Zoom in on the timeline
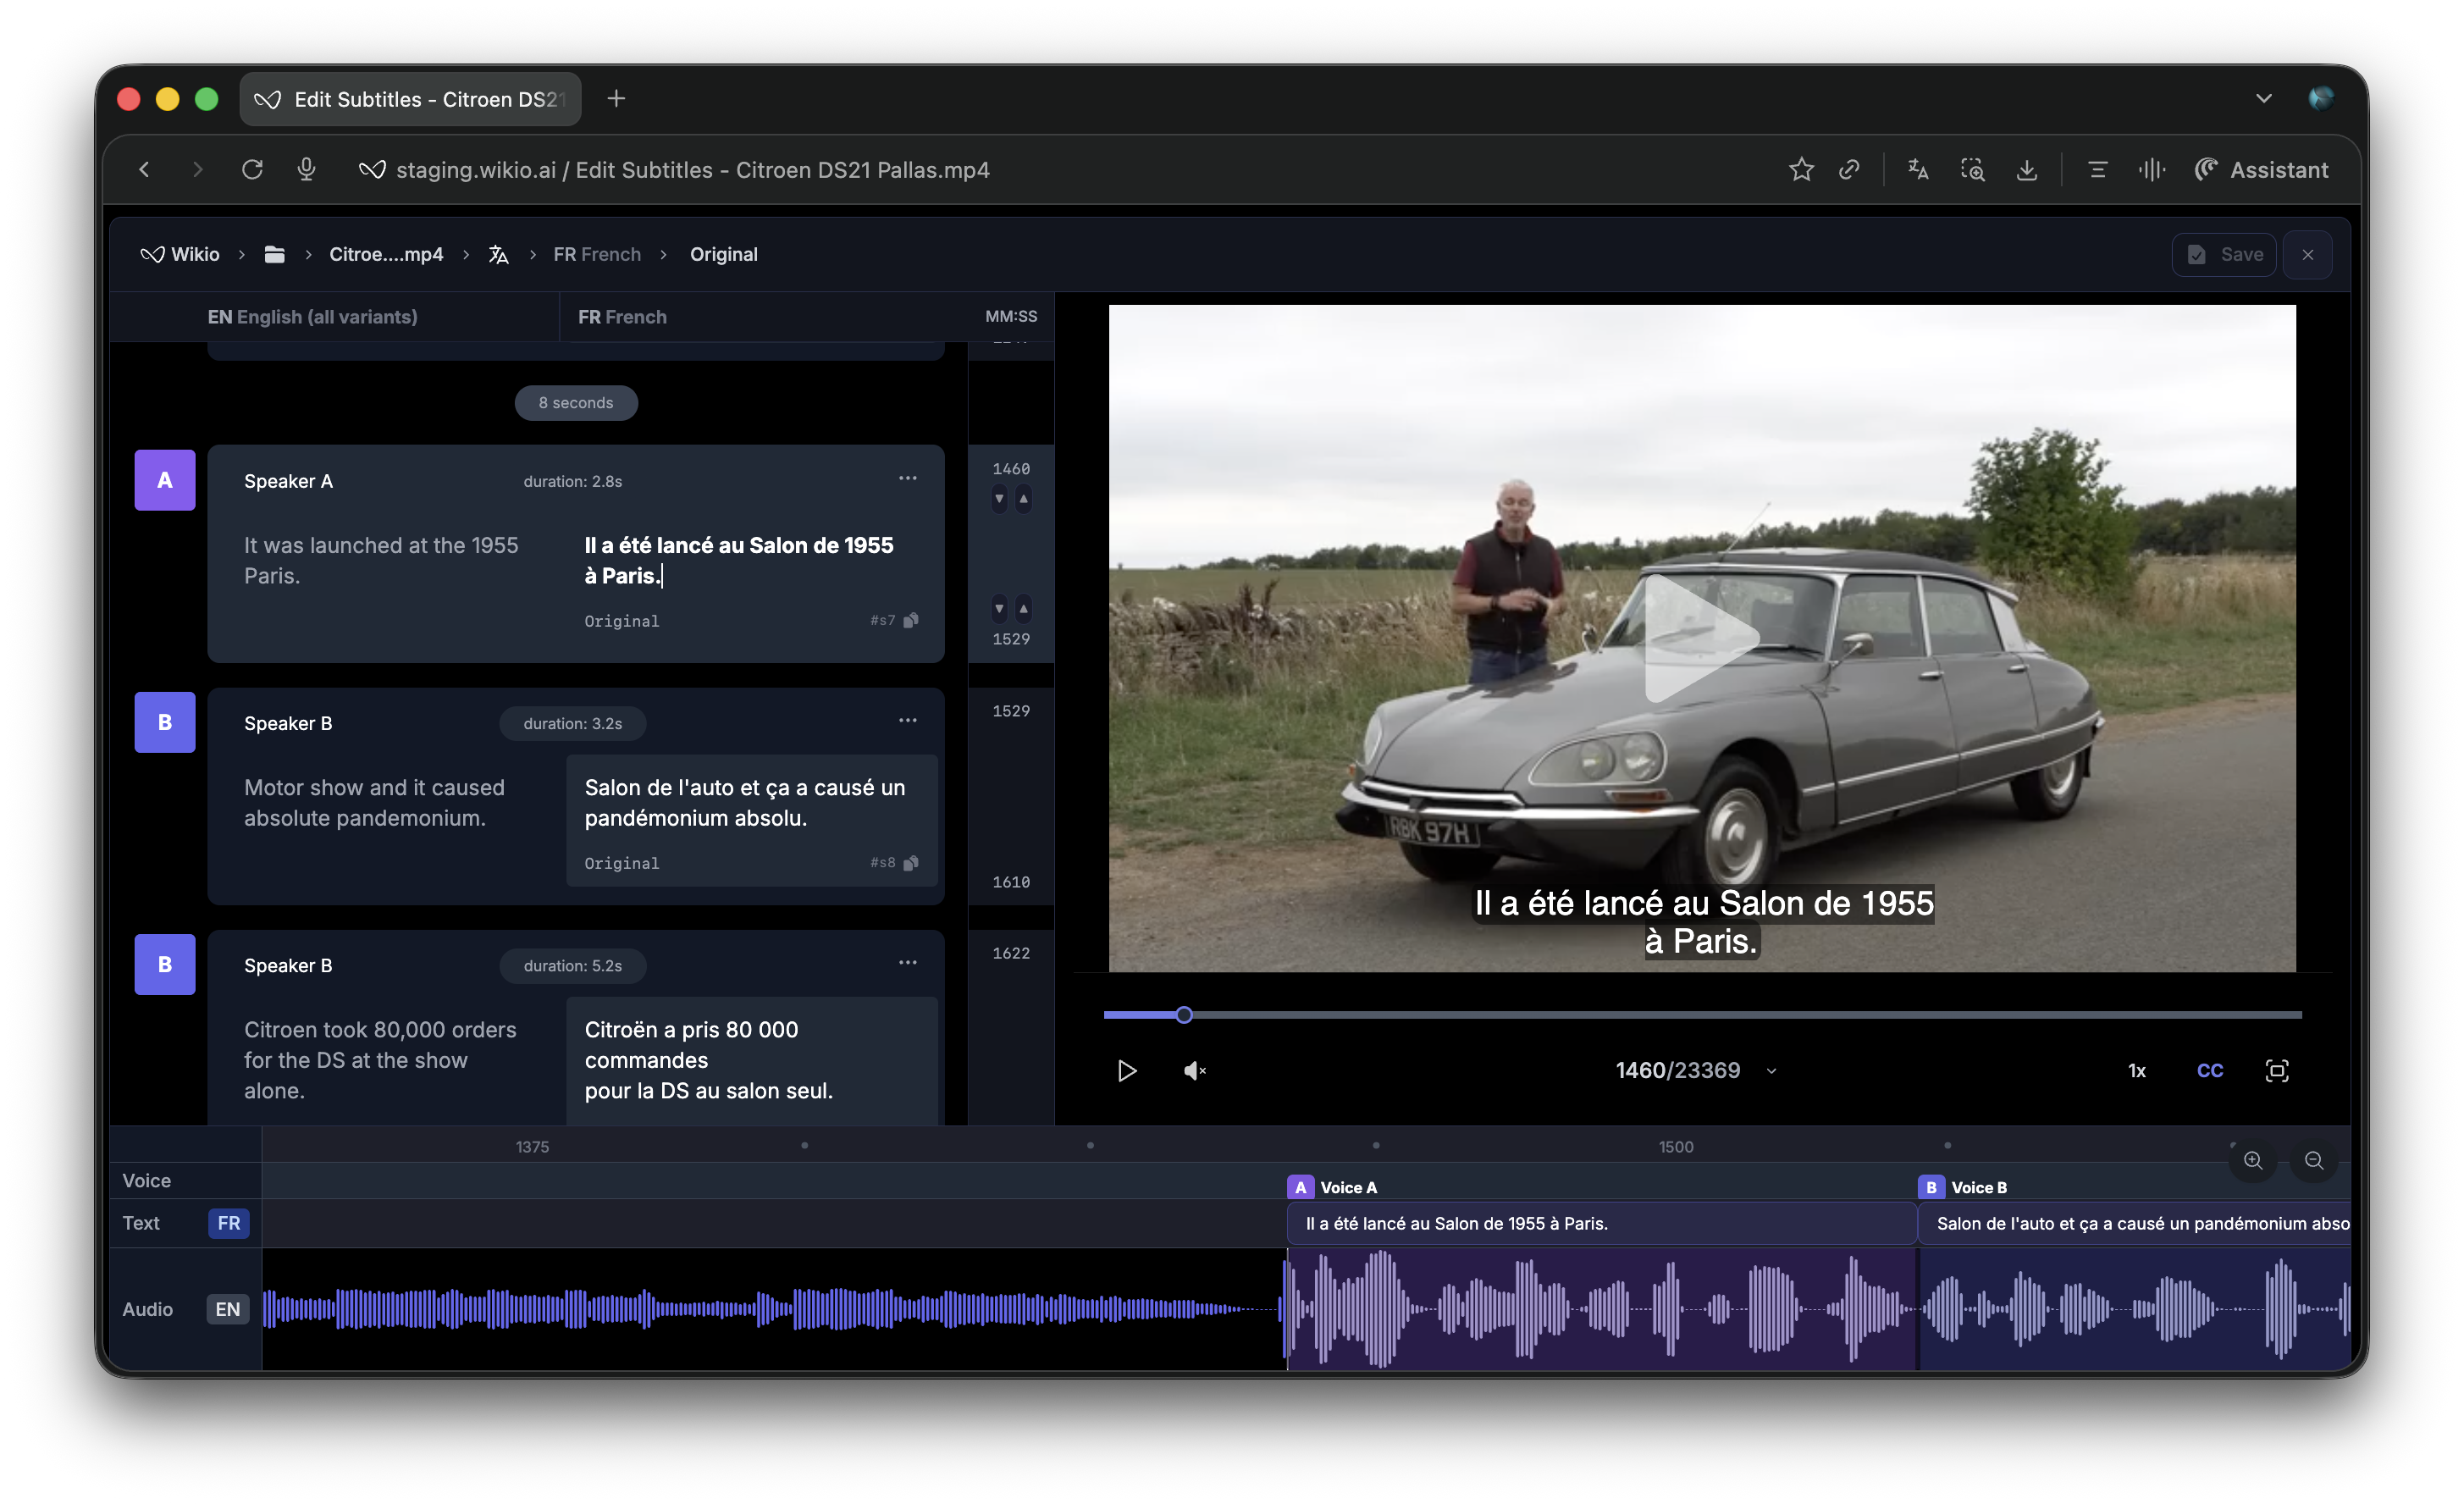 coord(2252,1160)
